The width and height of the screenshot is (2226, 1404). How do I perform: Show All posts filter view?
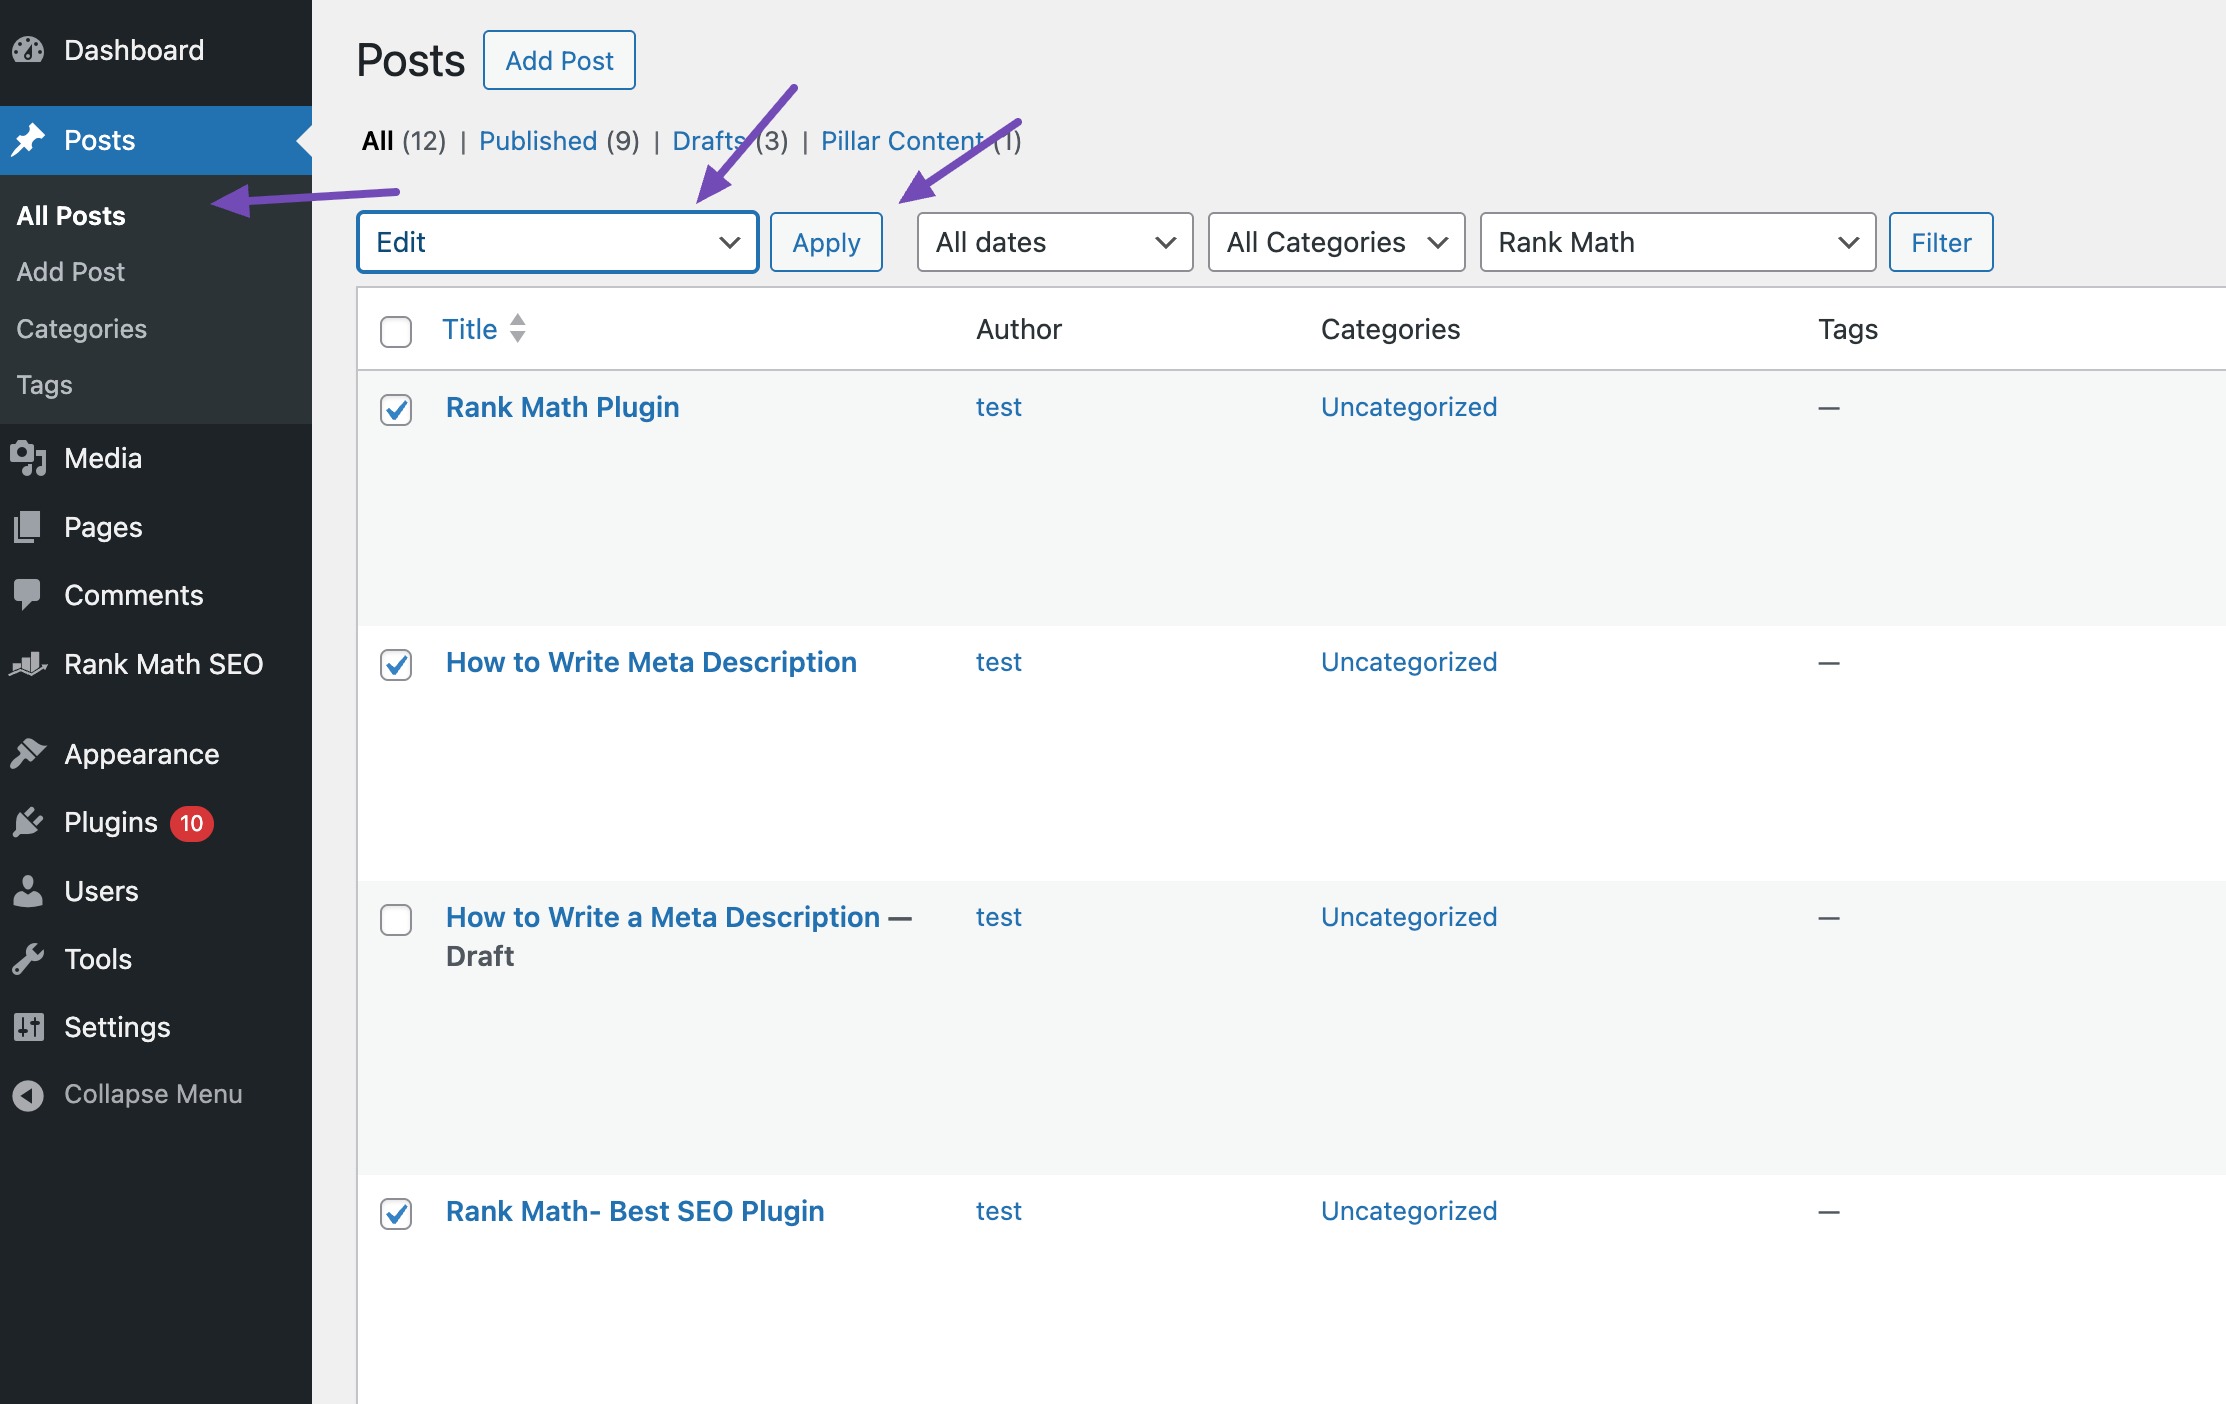pos(378,141)
